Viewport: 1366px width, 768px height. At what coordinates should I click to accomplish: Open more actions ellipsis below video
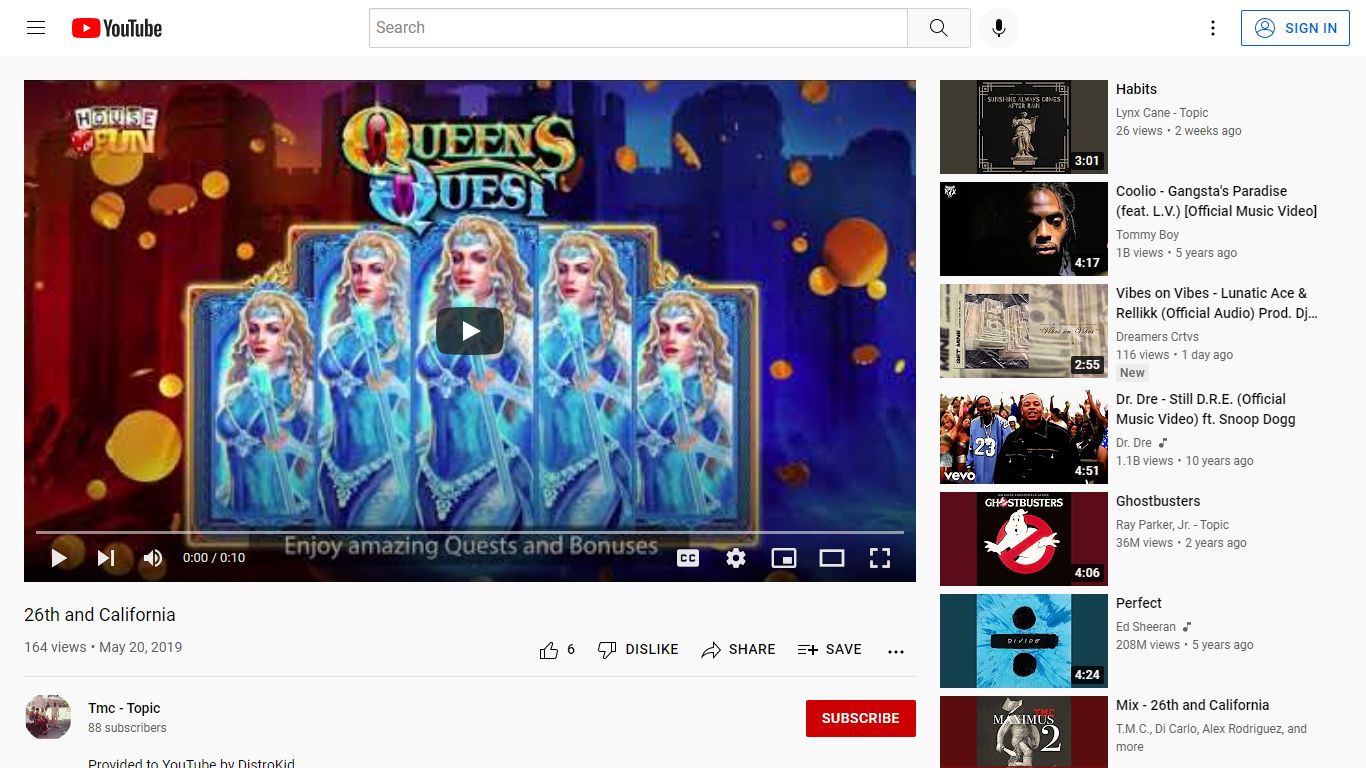896,651
